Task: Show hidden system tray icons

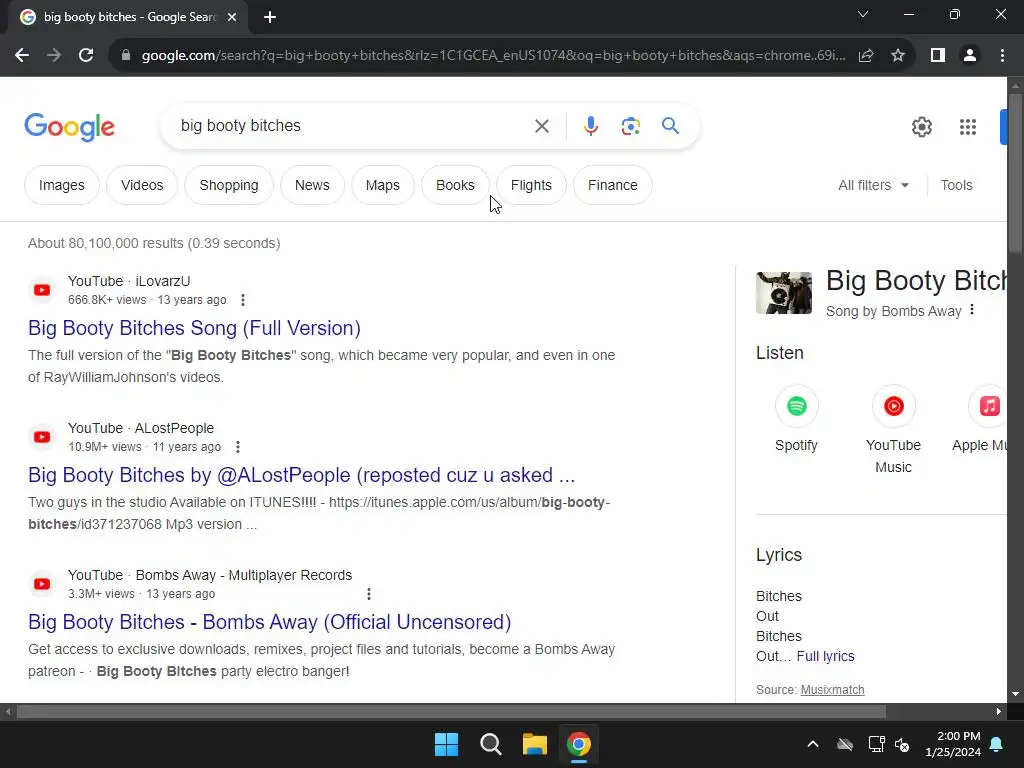Action: click(813, 744)
